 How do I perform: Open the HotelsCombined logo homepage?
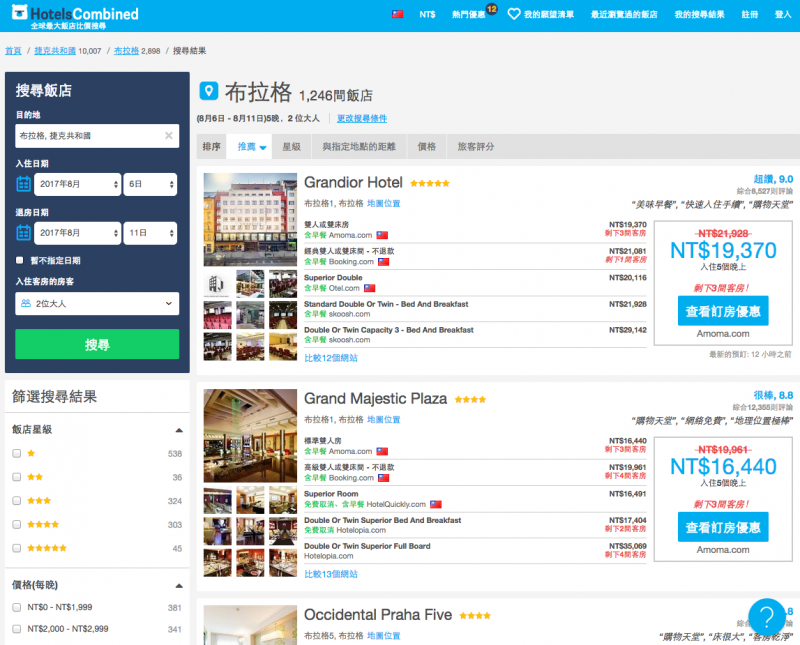tap(75, 16)
